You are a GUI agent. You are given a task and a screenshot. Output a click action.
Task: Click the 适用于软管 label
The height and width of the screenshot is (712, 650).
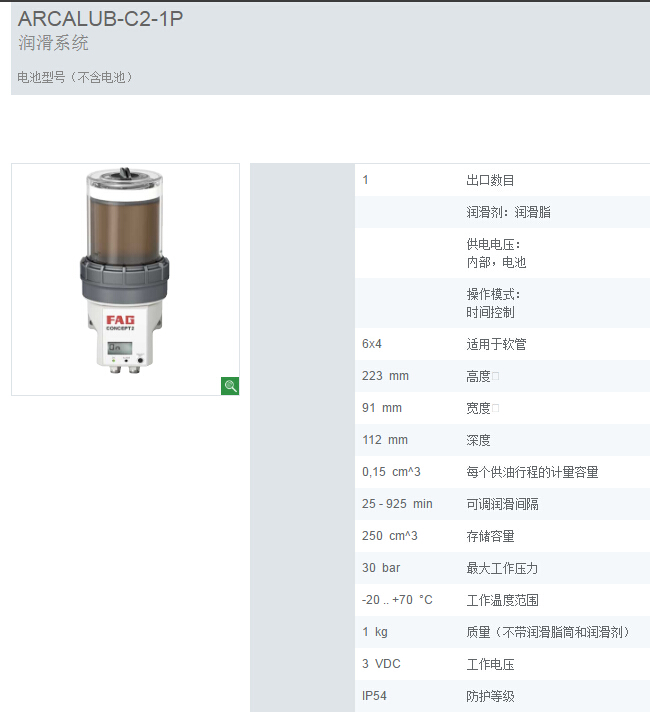(496, 344)
